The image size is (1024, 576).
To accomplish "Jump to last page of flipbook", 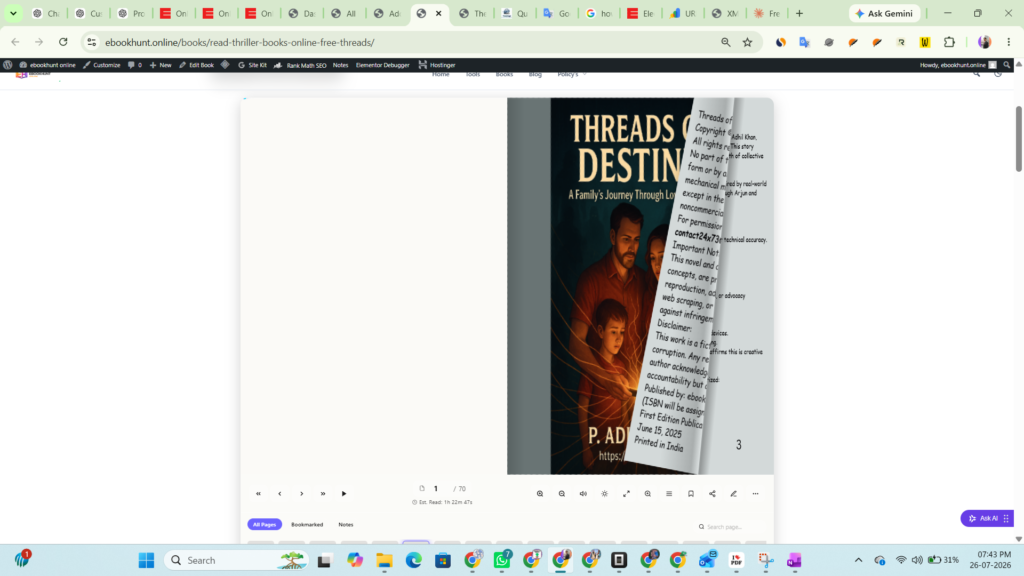I will tap(323, 494).
